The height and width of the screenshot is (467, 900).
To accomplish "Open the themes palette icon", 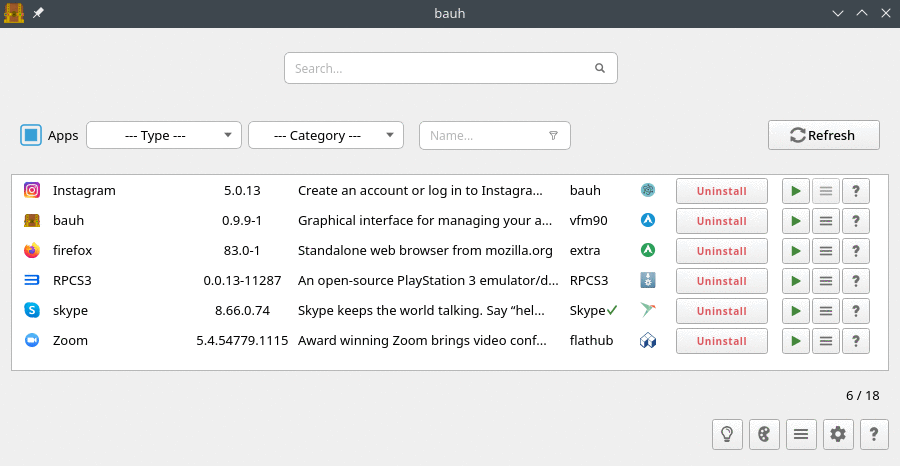I will point(763,434).
